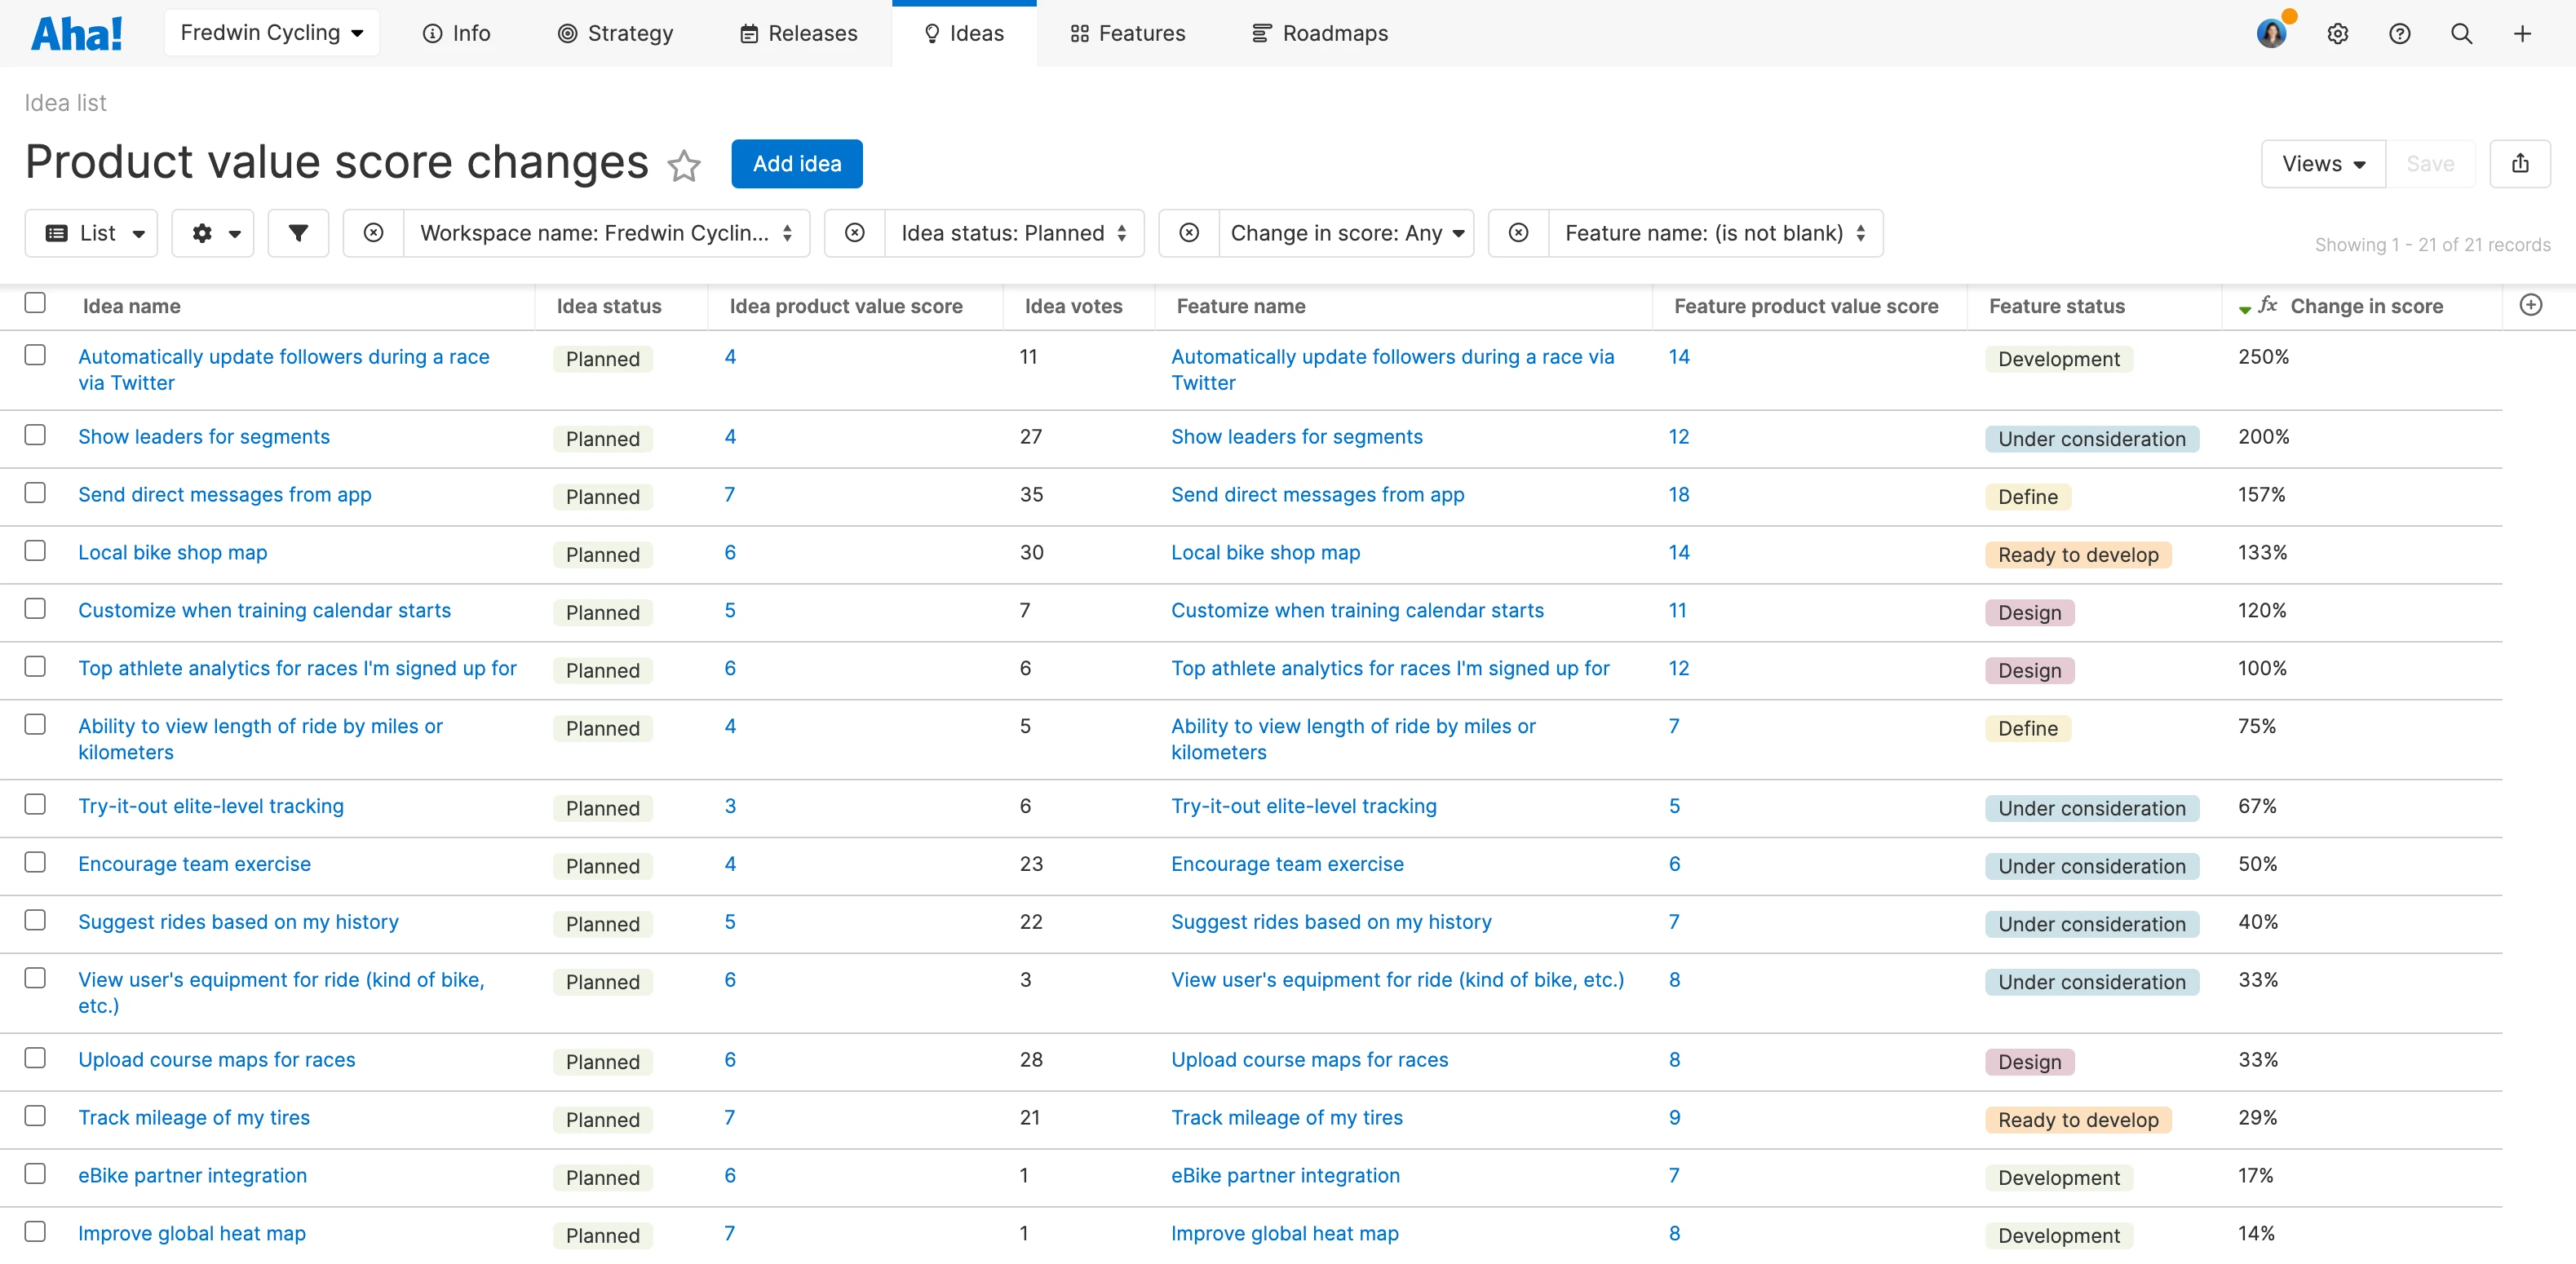Image resolution: width=2576 pixels, height=1264 pixels.
Task: Open the Change in score filter dropdown
Action: tap(1345, 233)
